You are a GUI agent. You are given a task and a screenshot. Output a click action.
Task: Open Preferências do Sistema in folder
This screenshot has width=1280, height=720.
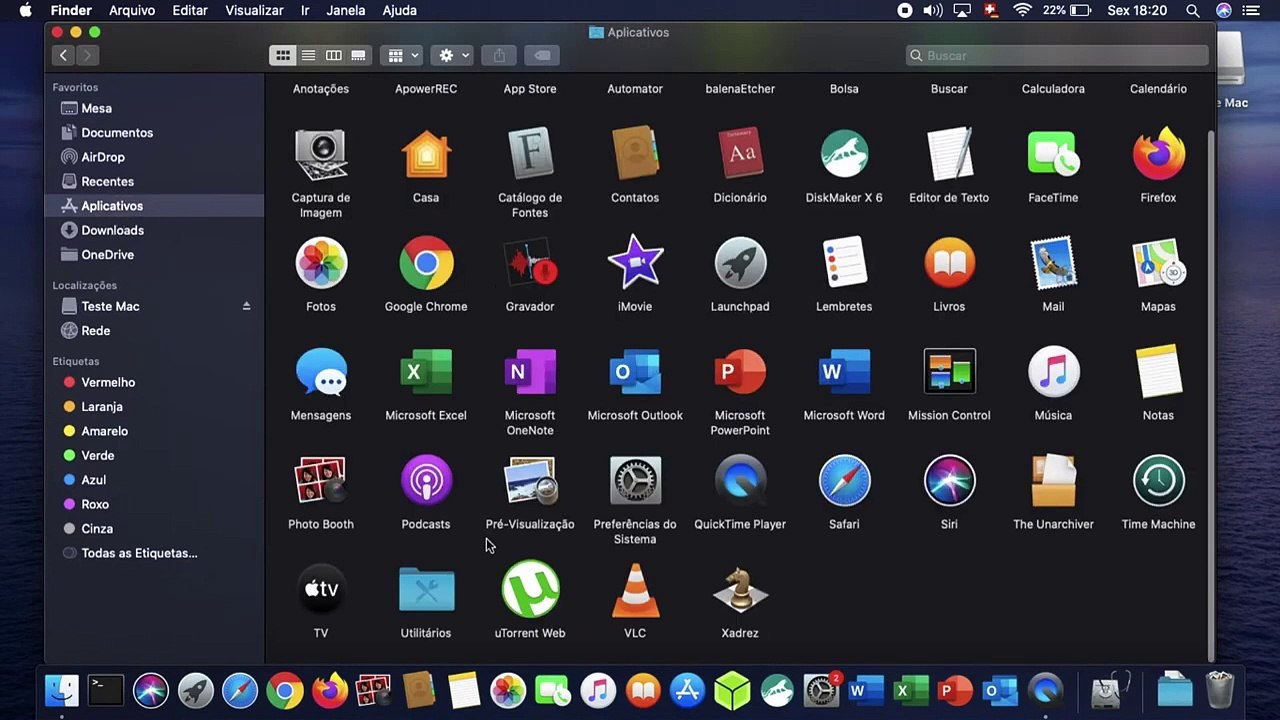[635, 482]
